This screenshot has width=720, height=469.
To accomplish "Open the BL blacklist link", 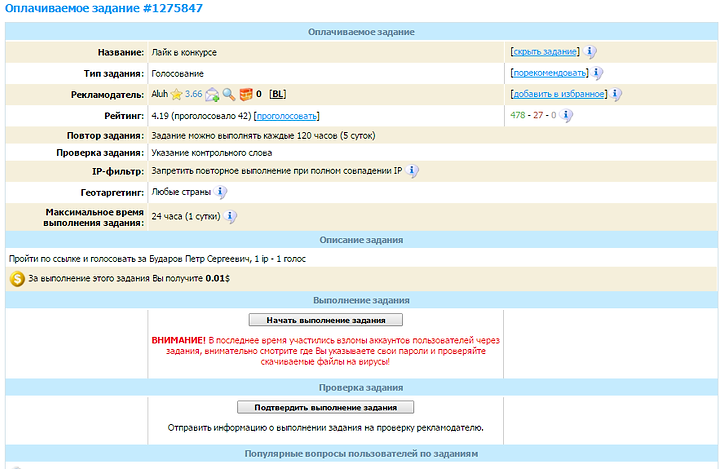I will tap(277, 94).
